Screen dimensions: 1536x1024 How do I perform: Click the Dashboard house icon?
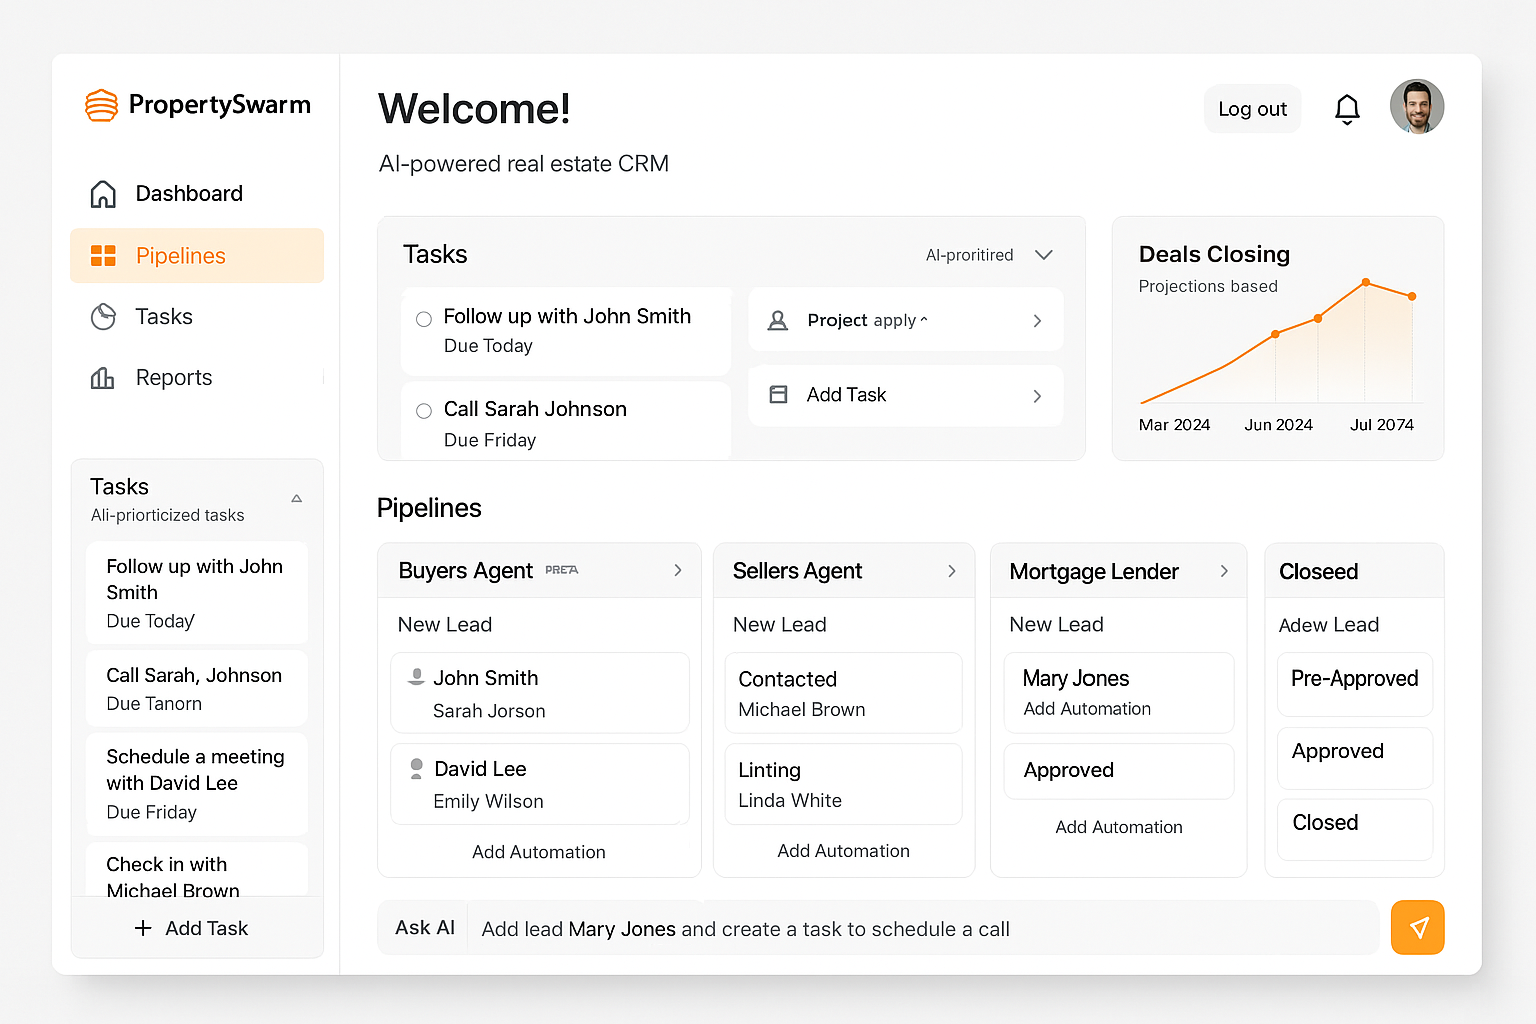103,194
